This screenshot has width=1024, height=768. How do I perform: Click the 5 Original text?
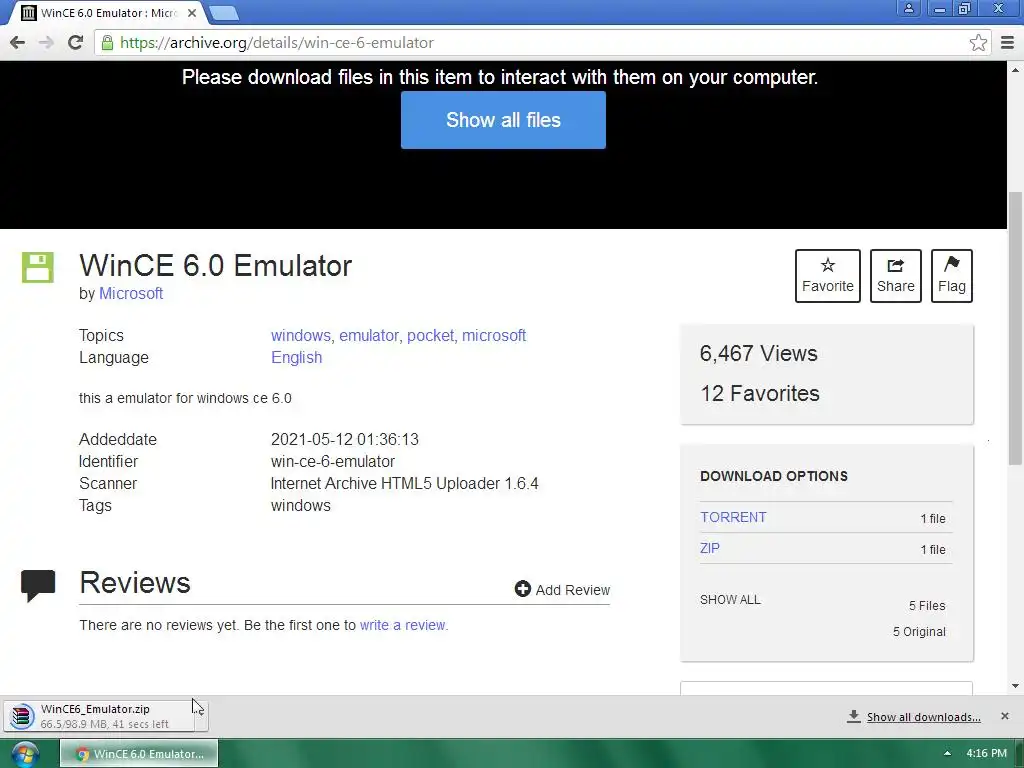[919, 632]
